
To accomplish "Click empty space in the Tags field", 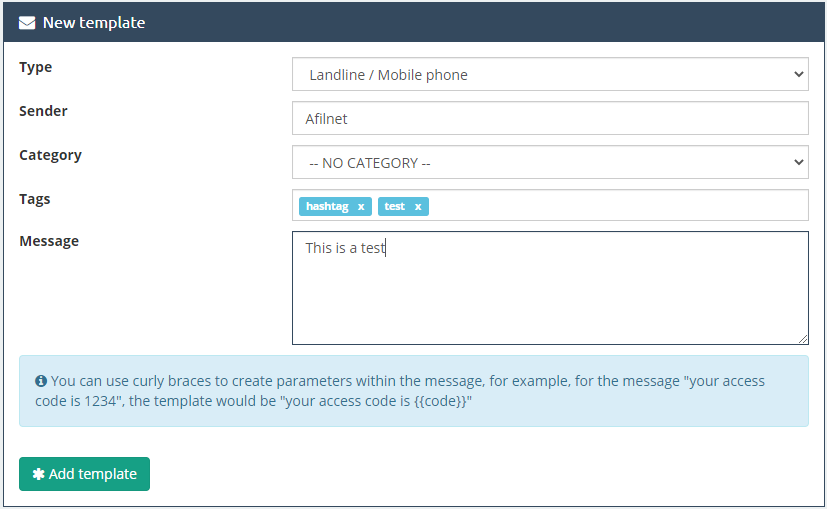I will [x=617, y=205].
